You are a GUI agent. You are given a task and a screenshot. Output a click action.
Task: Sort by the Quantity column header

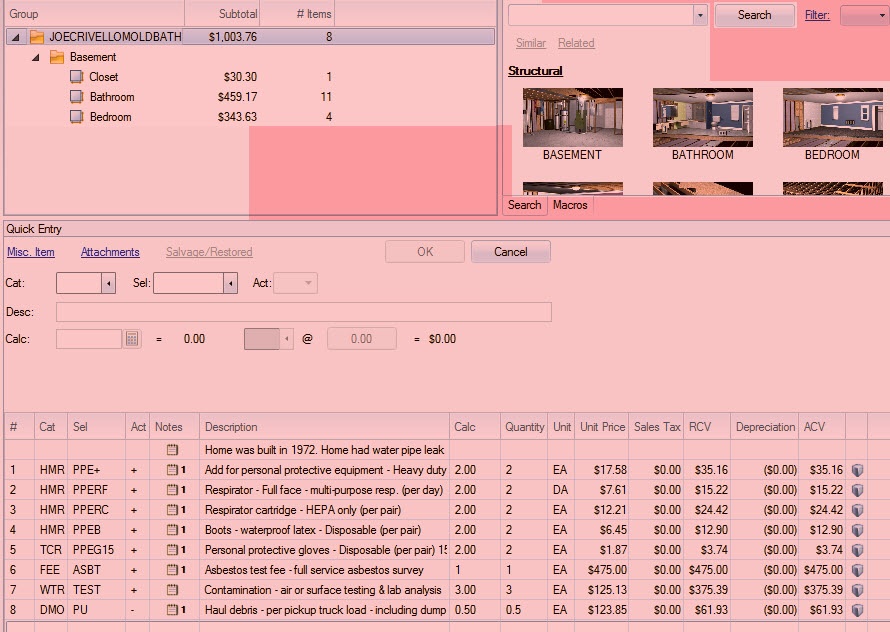(x=524, y=427)
